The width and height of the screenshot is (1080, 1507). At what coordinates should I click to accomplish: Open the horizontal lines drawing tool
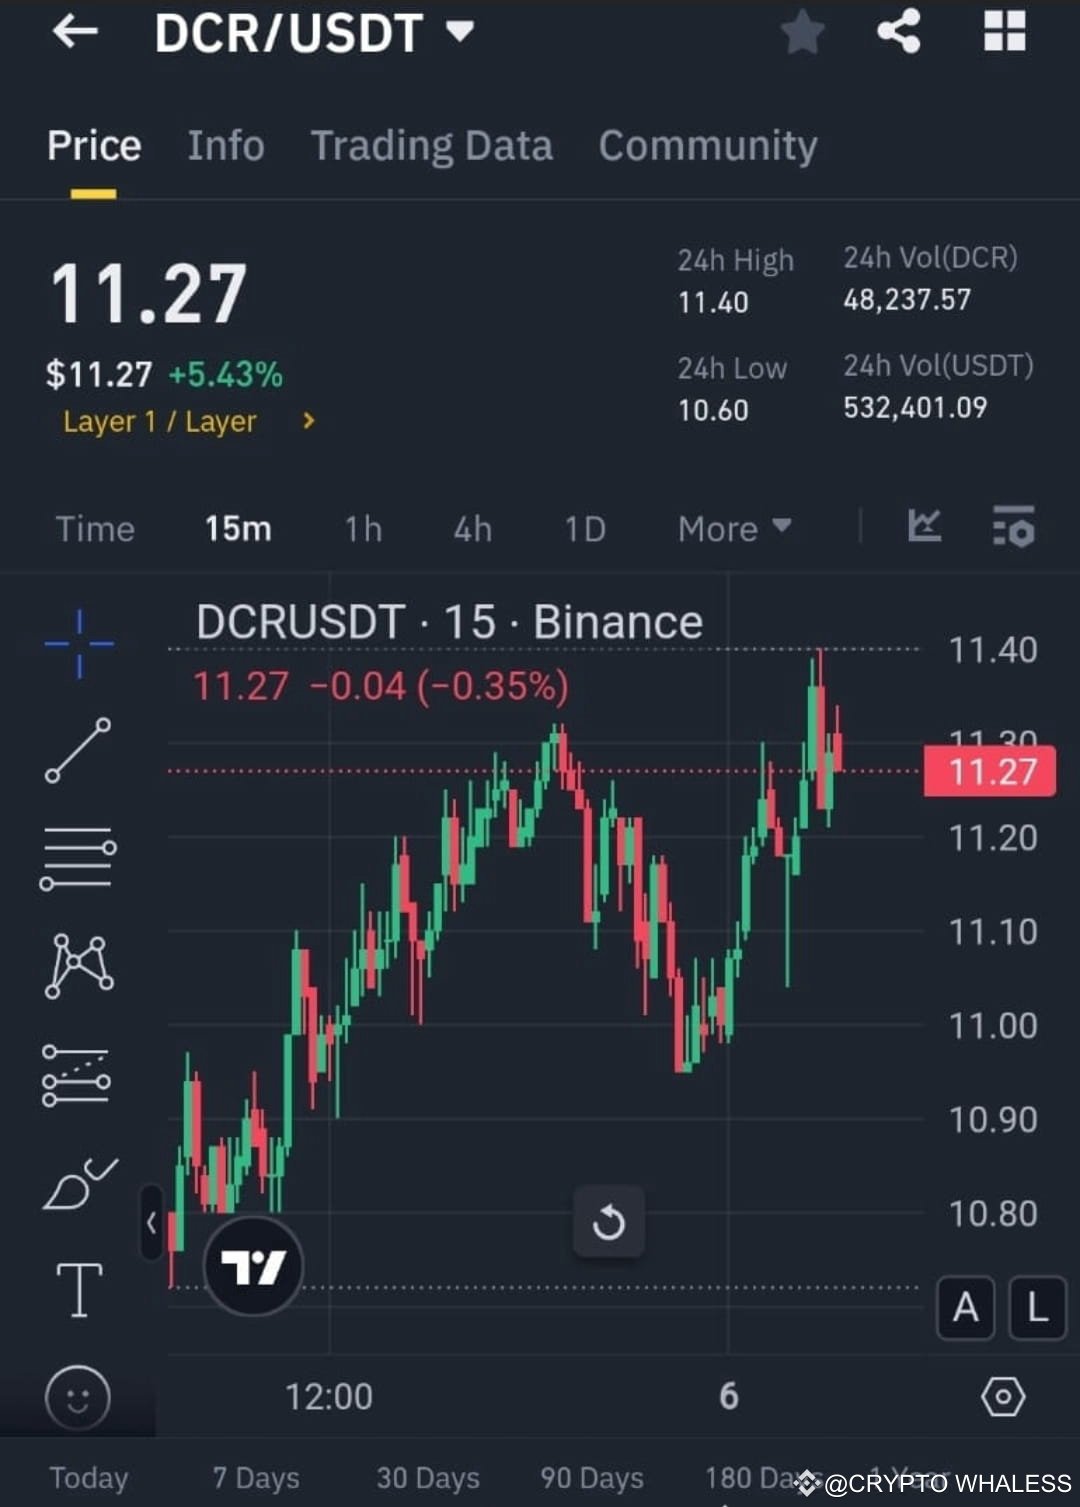[x=78, y=858]
